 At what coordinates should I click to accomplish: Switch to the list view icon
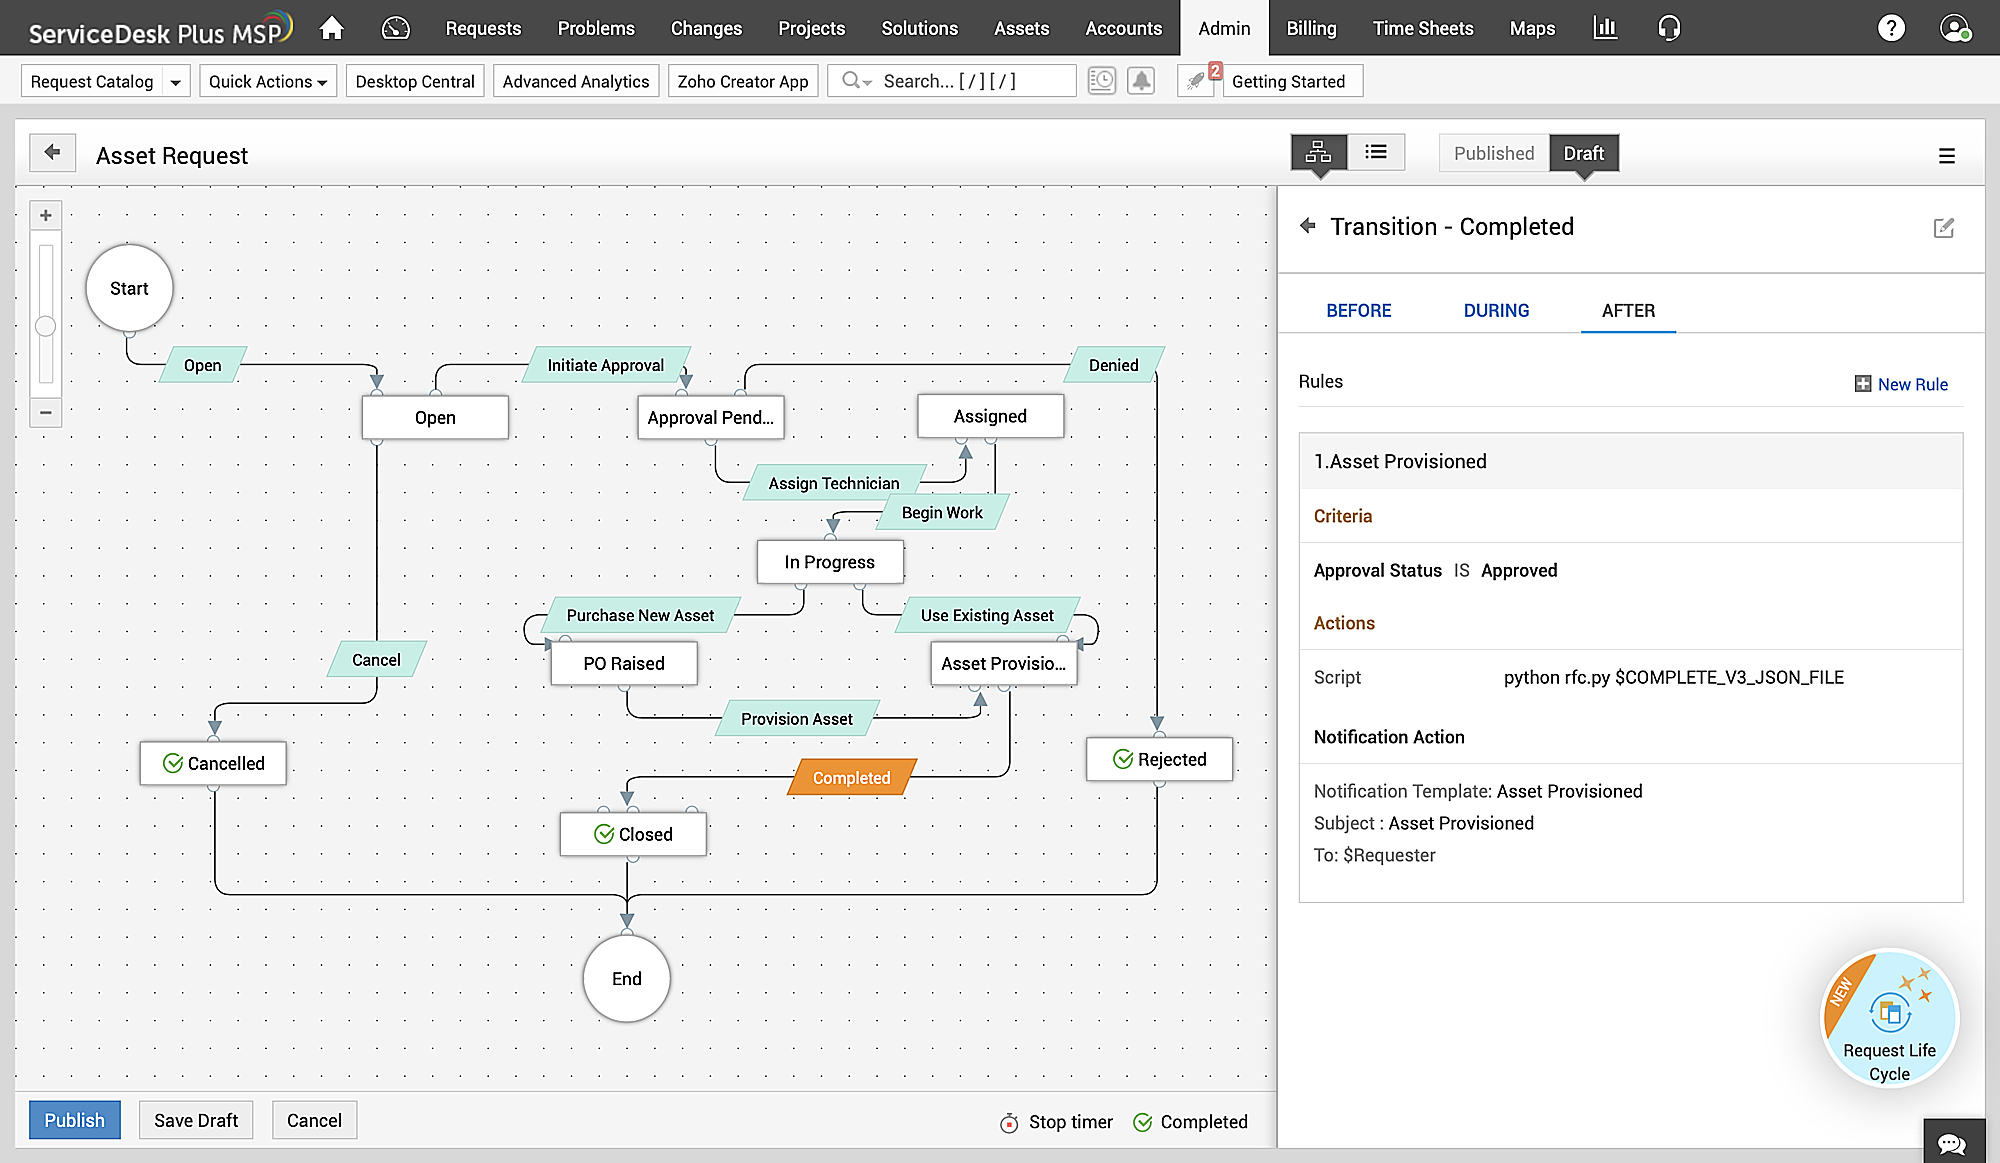(1376, 152)
